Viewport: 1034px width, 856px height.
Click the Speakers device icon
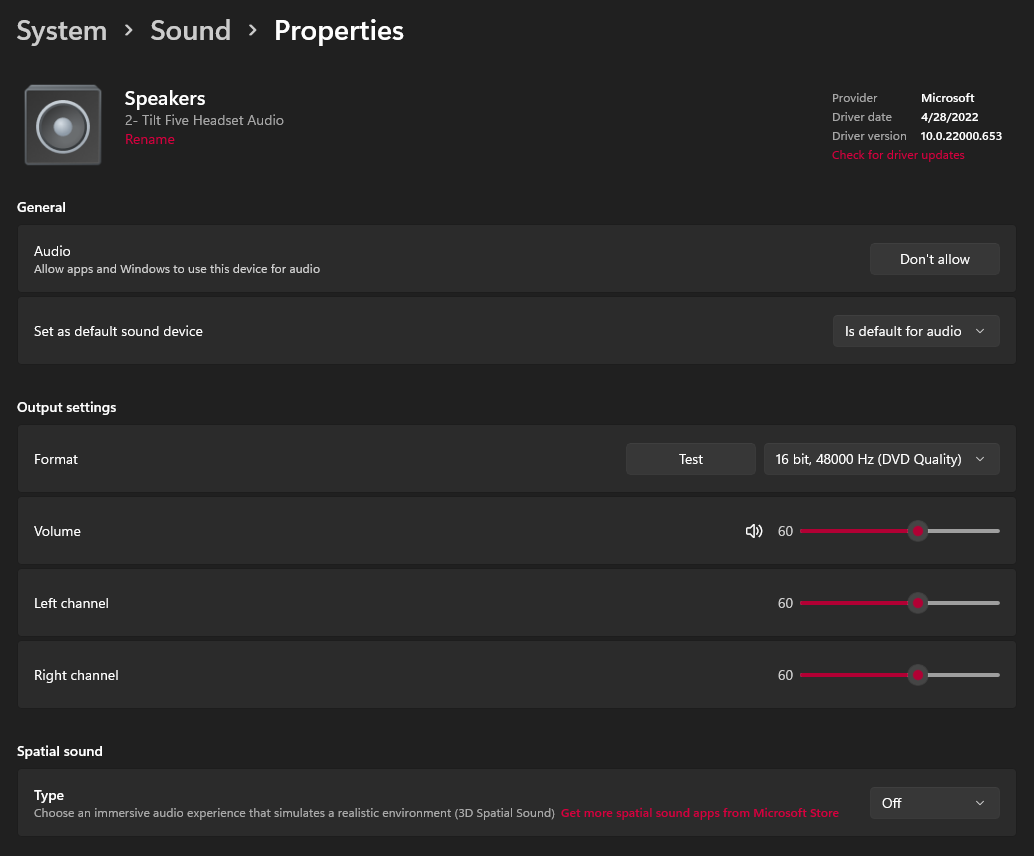(63, 125)
